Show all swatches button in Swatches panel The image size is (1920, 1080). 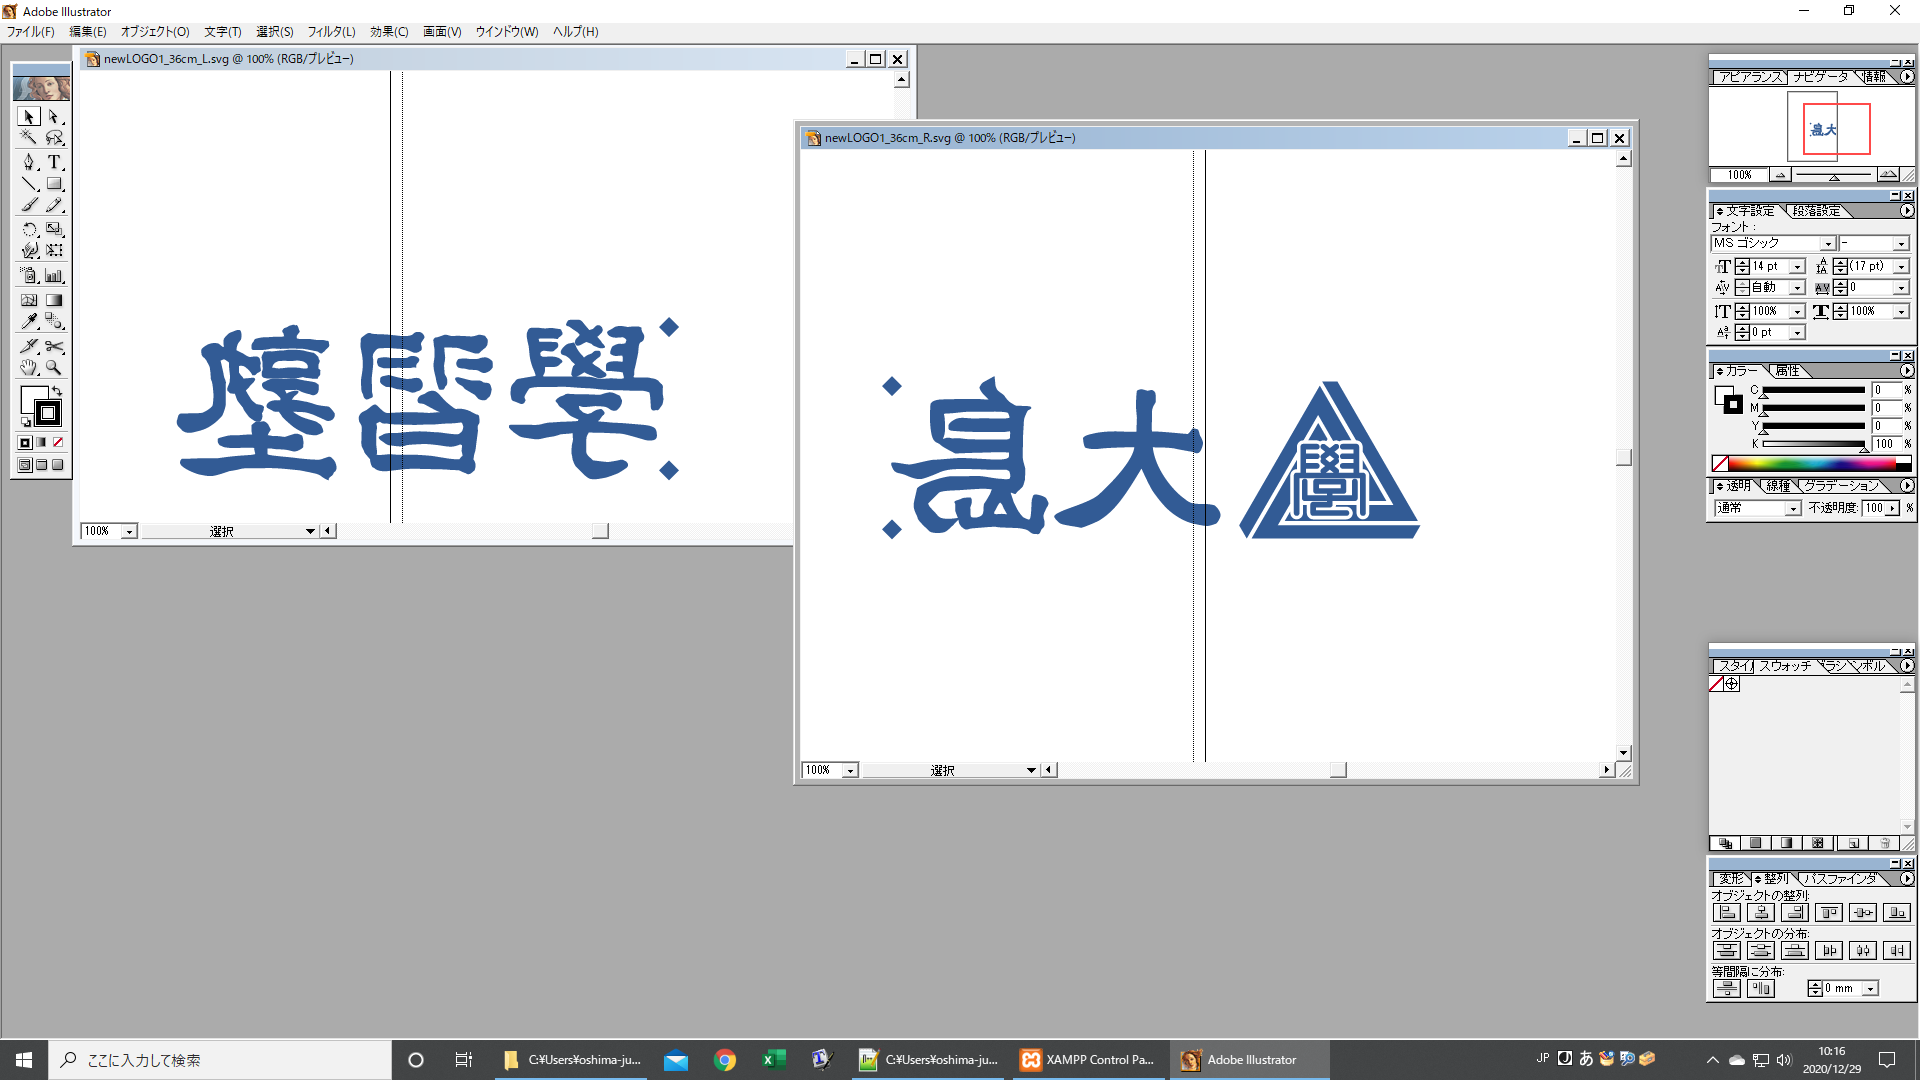pos(1725,843)
